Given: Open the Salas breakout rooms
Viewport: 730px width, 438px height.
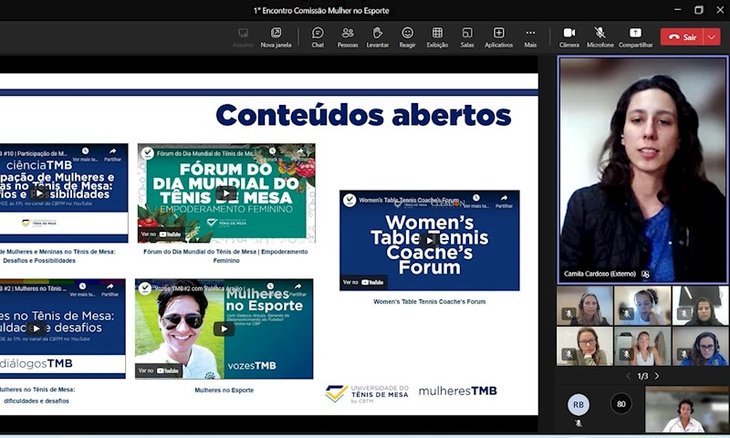Looking at the screenshot, I should click(467, 37).
